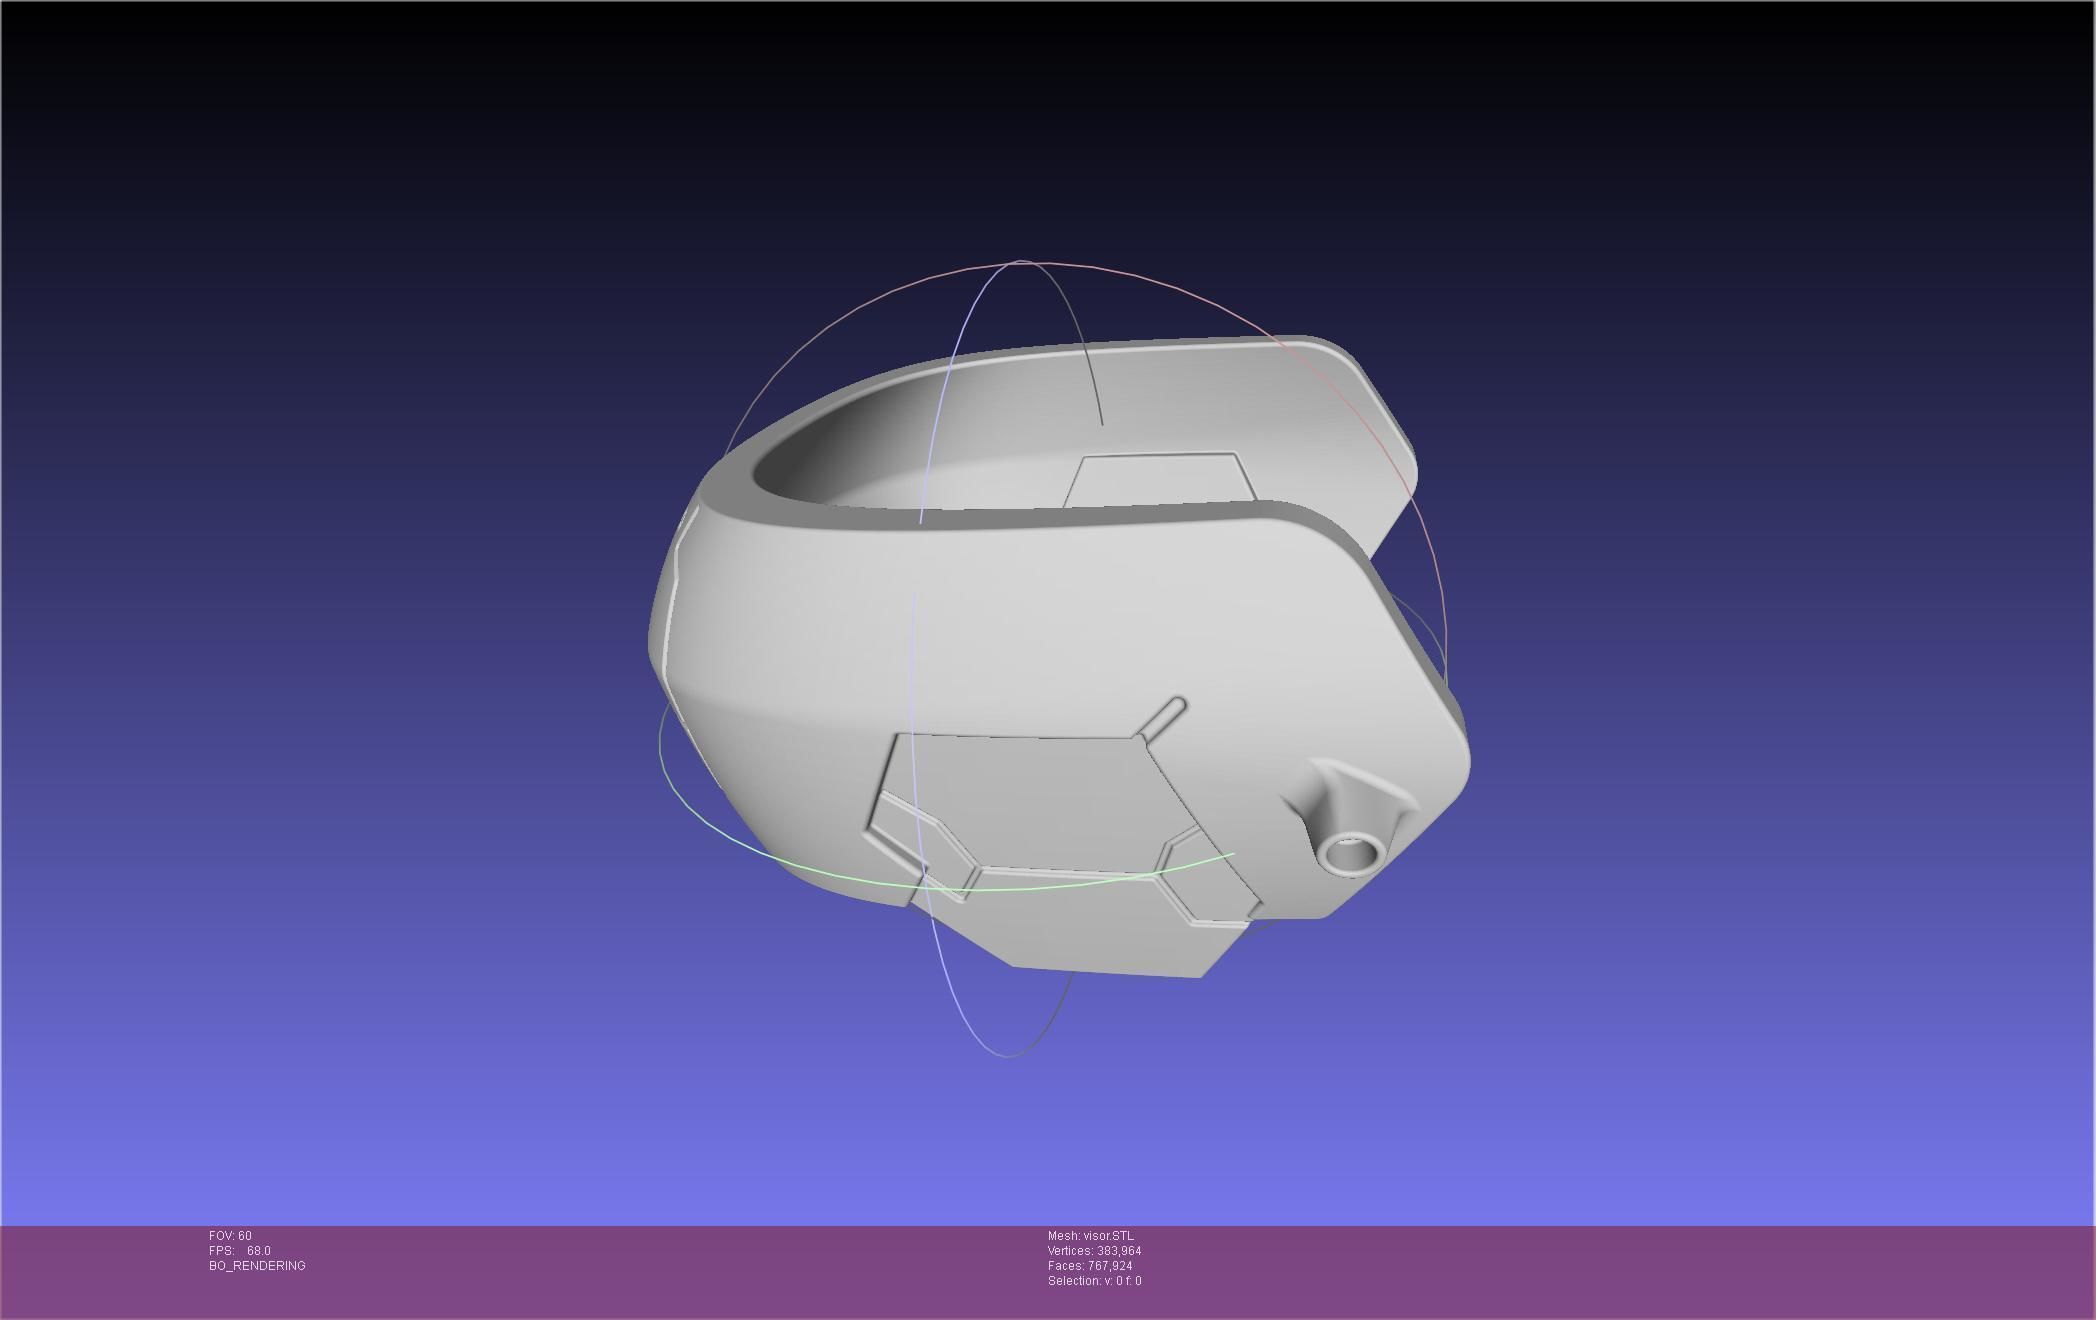Click the 'BO_RENDERING' label
This screenshot has height=1320, width=2096.
pyautogui.click(x=257, y=1266)
